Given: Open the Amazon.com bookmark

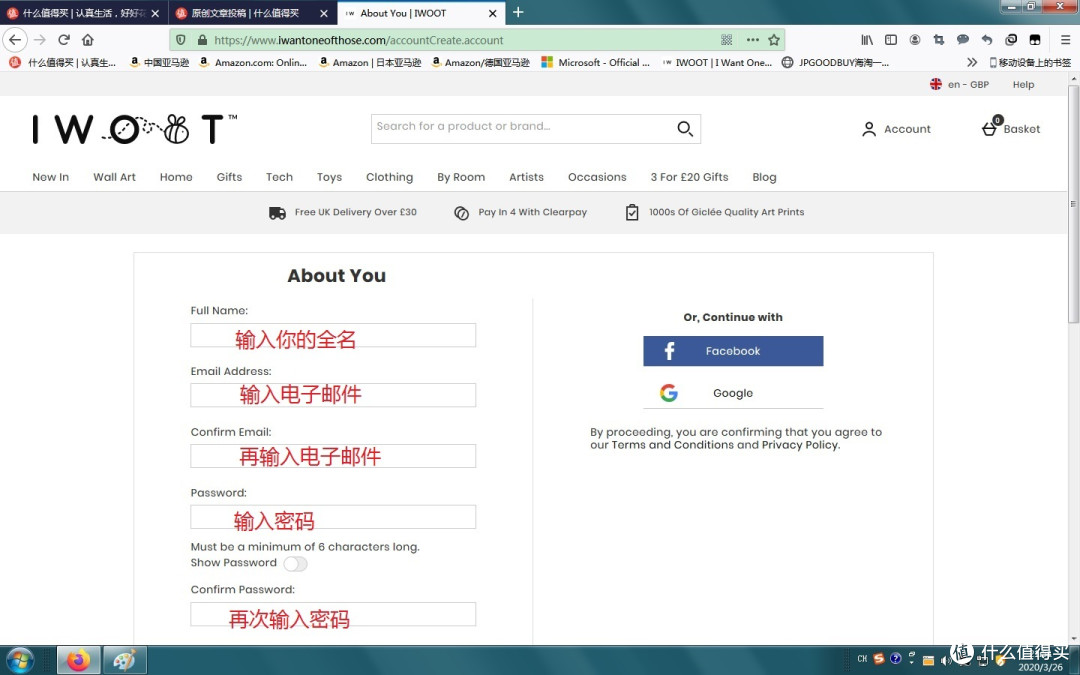Looking at the screenshot, I should pos(253,62).
